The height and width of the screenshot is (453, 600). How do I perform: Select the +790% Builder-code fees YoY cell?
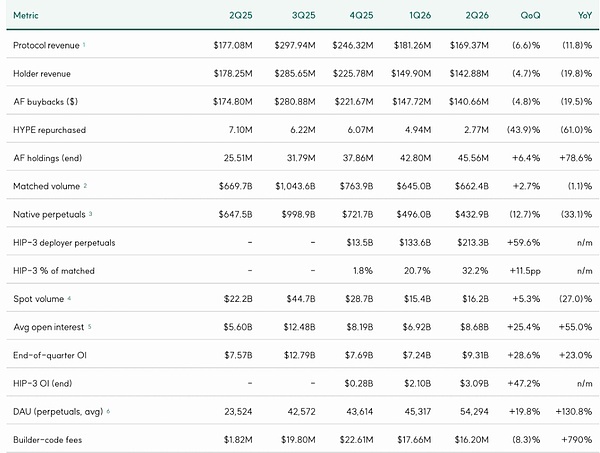tap(577, 440)
